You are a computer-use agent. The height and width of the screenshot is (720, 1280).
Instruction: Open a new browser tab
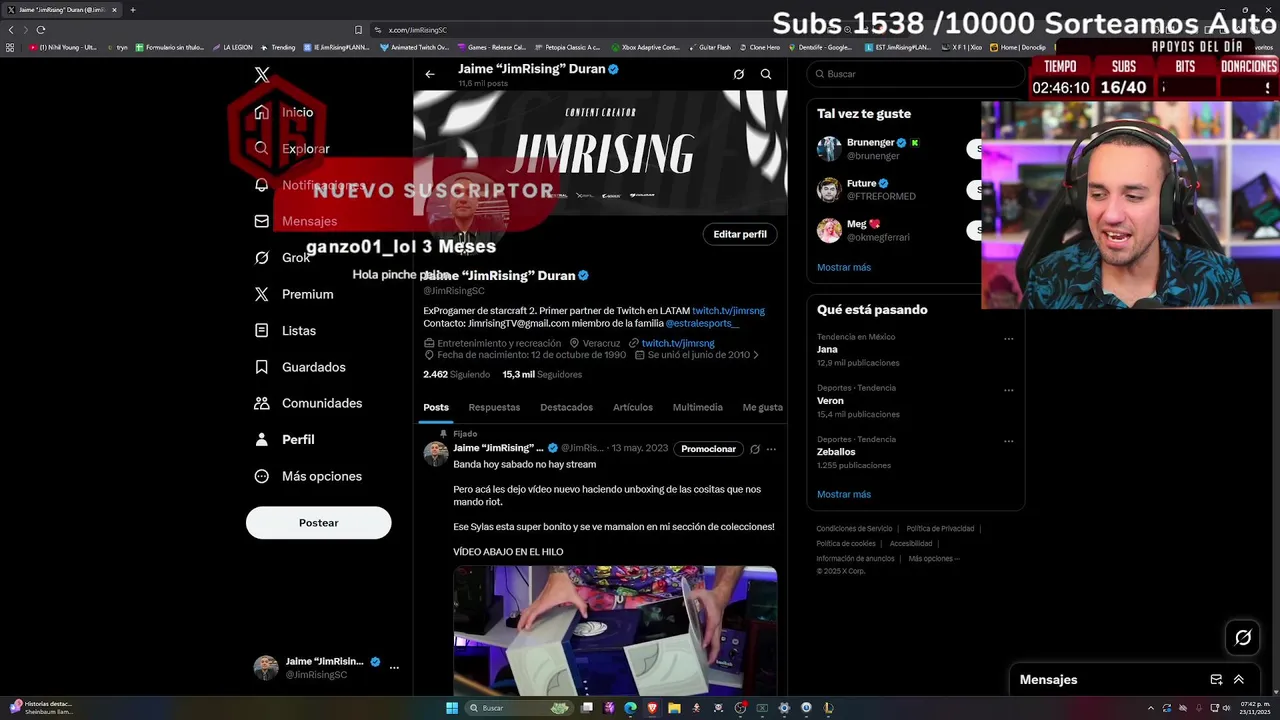(x=132, y=10)
